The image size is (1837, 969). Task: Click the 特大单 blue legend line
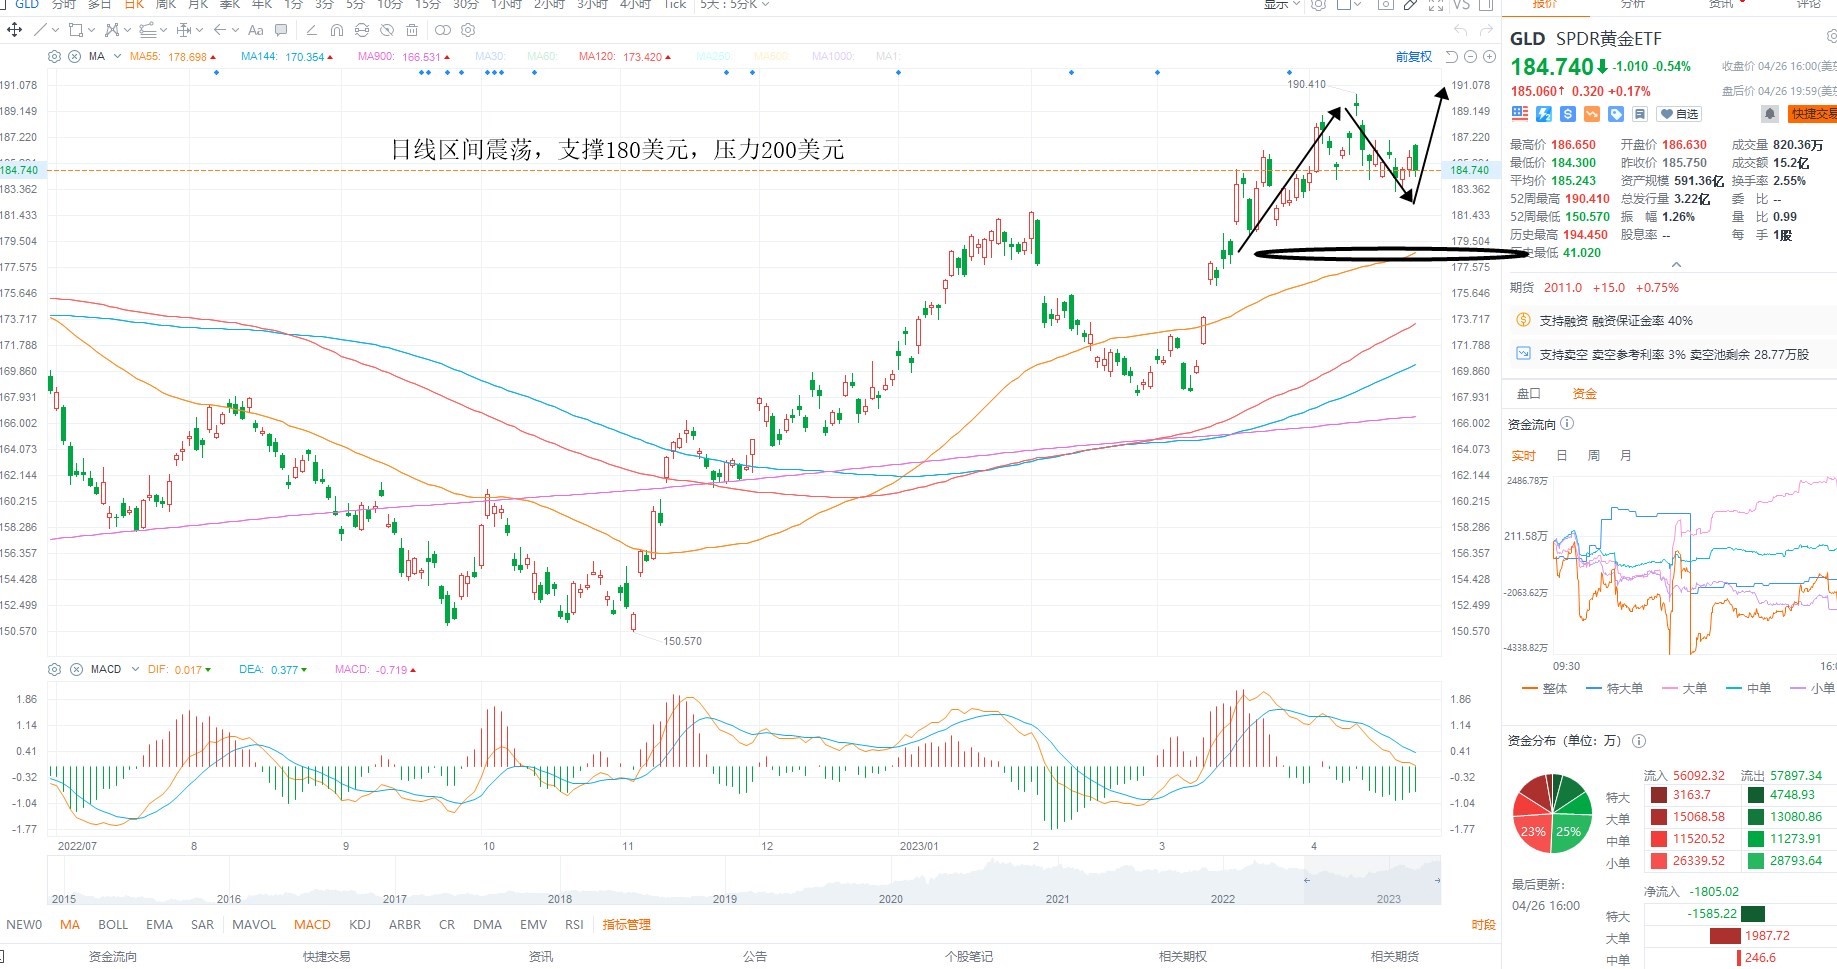click(x=1614, y=689)
